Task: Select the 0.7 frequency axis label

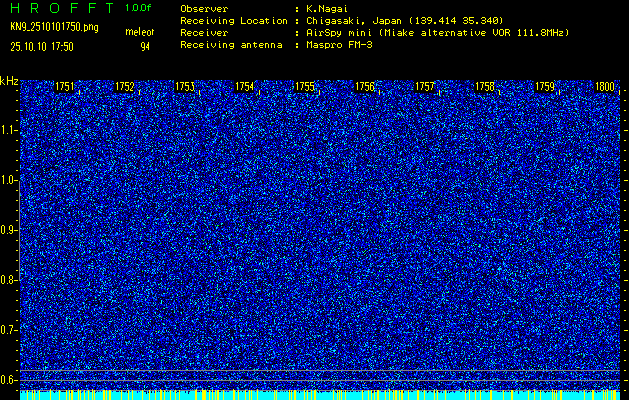Action: click(x=9, y=329)
